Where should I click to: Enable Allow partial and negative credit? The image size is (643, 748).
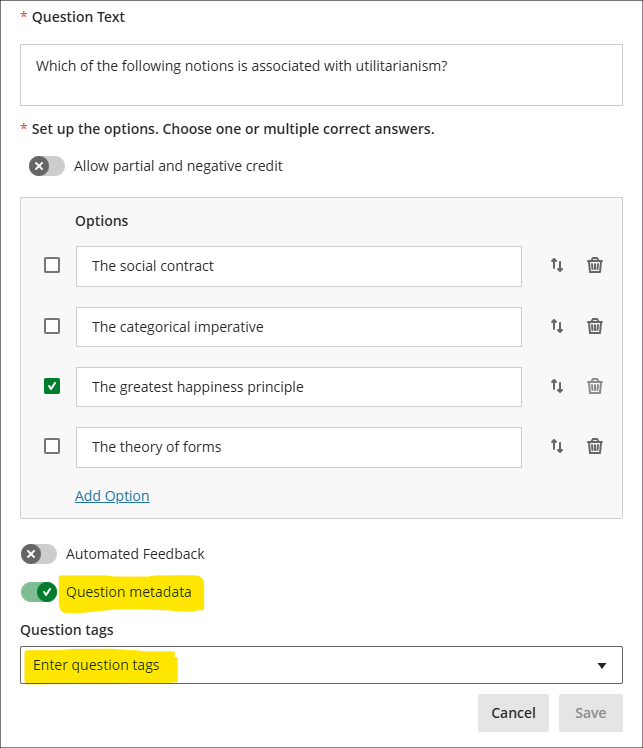[x=47, y=166]
